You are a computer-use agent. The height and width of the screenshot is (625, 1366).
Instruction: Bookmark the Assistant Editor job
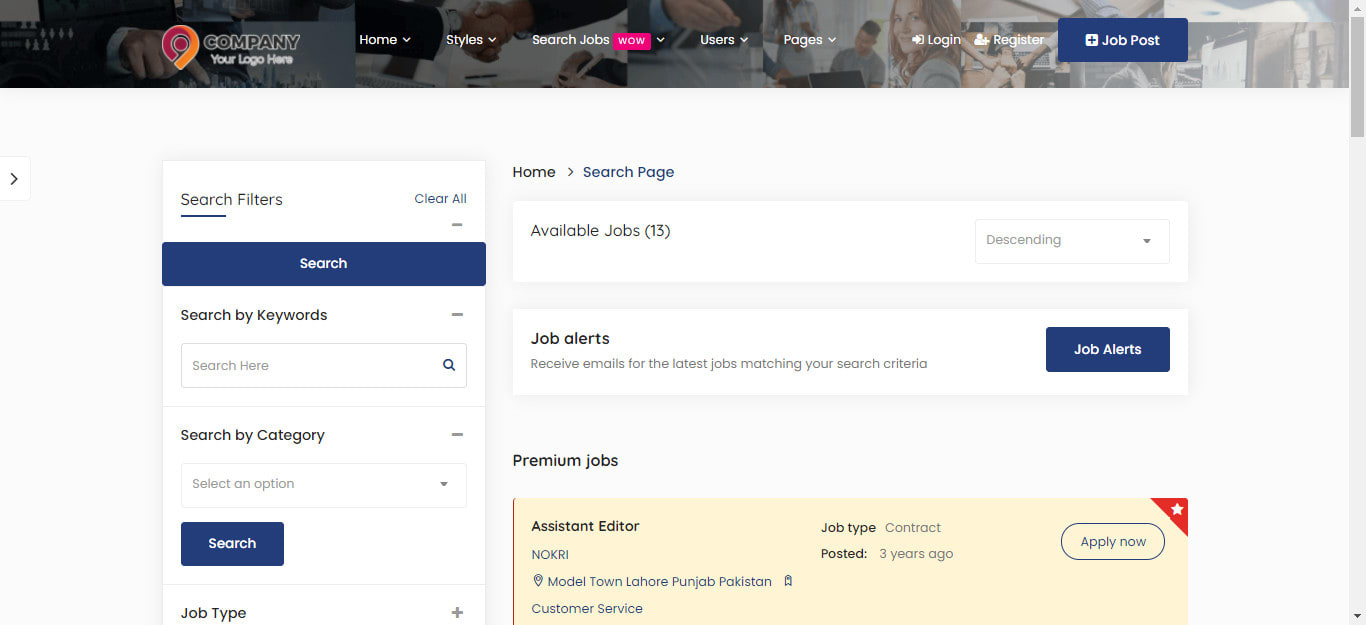(788, 580)
